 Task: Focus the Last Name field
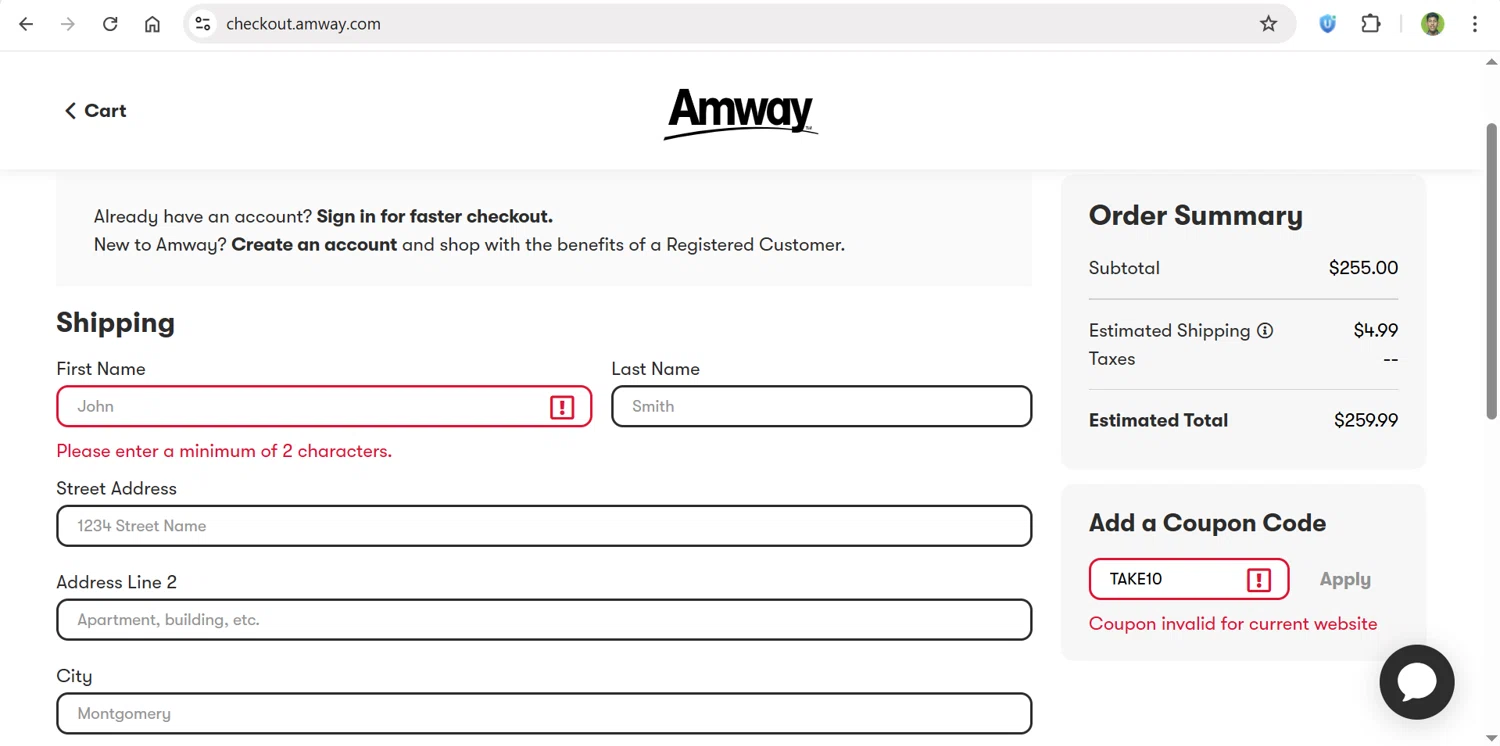point(821,406)
